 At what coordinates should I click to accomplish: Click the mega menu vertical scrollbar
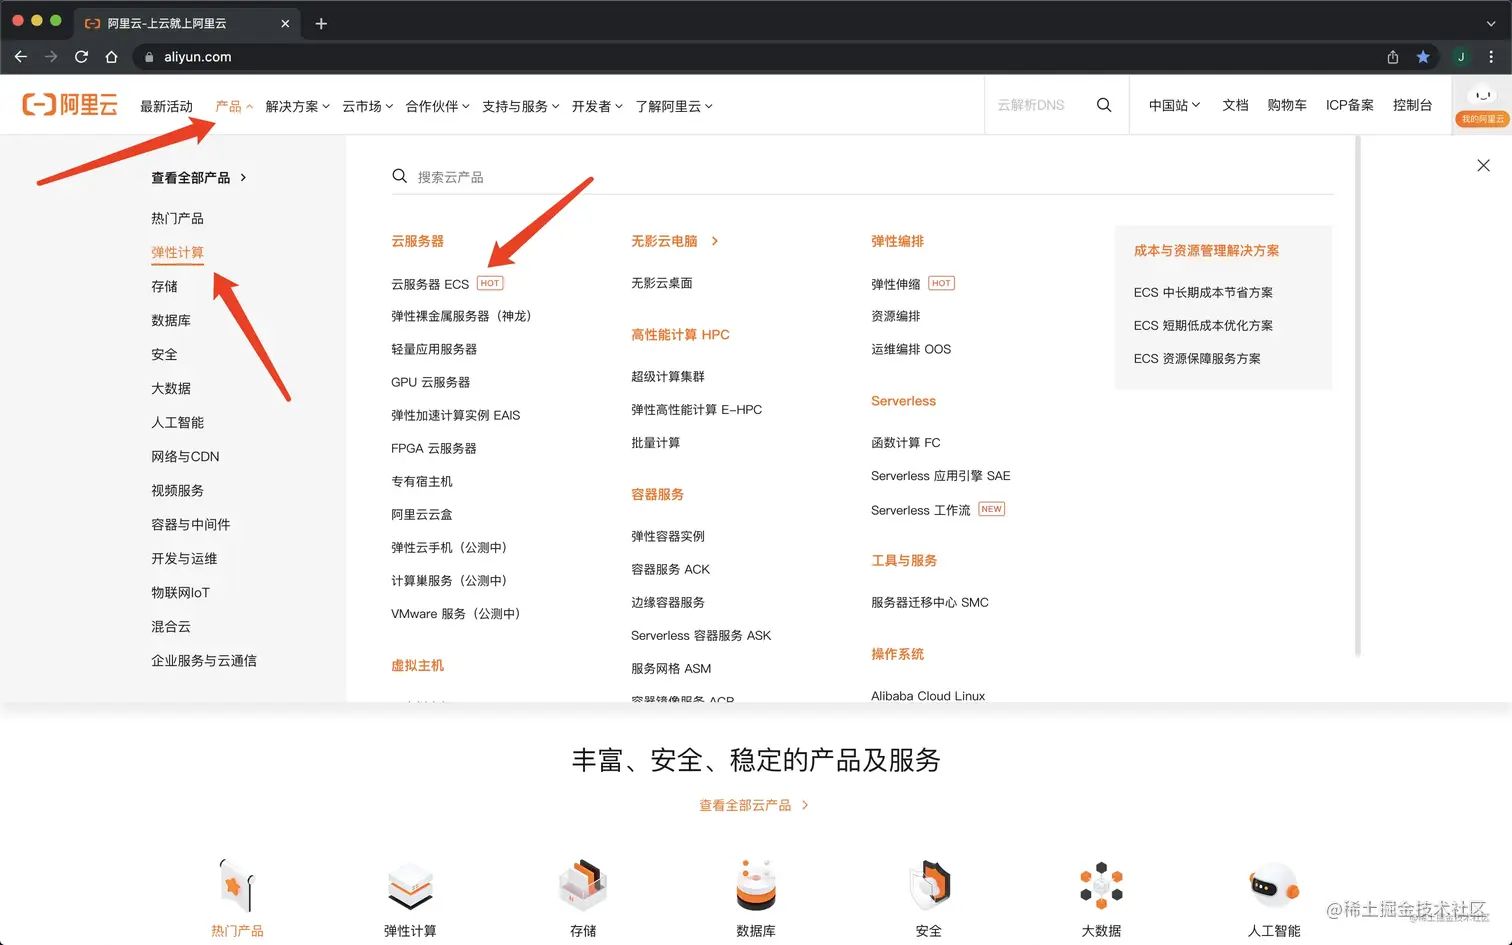1357,396
